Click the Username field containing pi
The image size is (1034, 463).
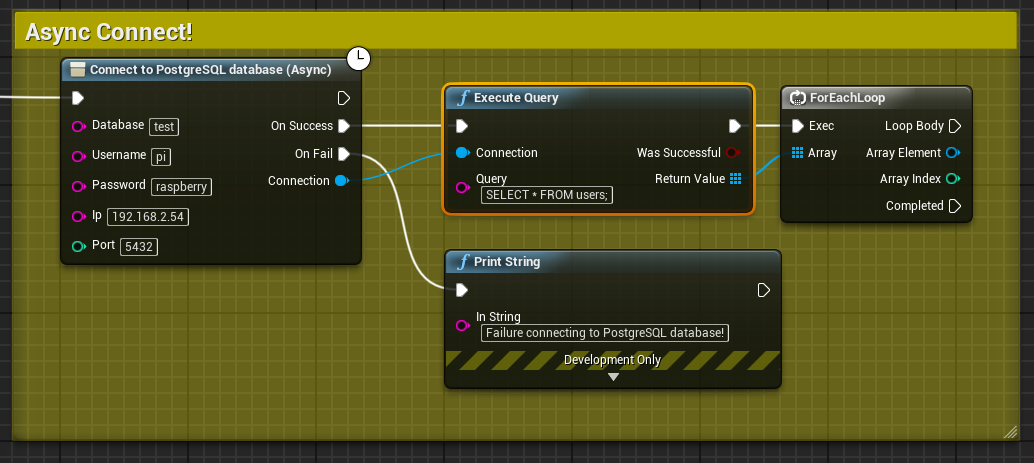(x=161, y=156)
